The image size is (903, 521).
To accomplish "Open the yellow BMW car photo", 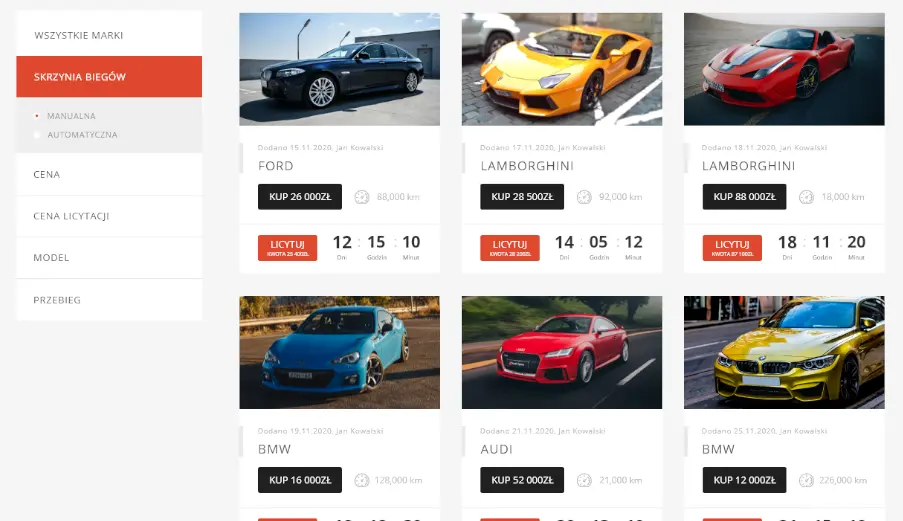I will 784,352.
